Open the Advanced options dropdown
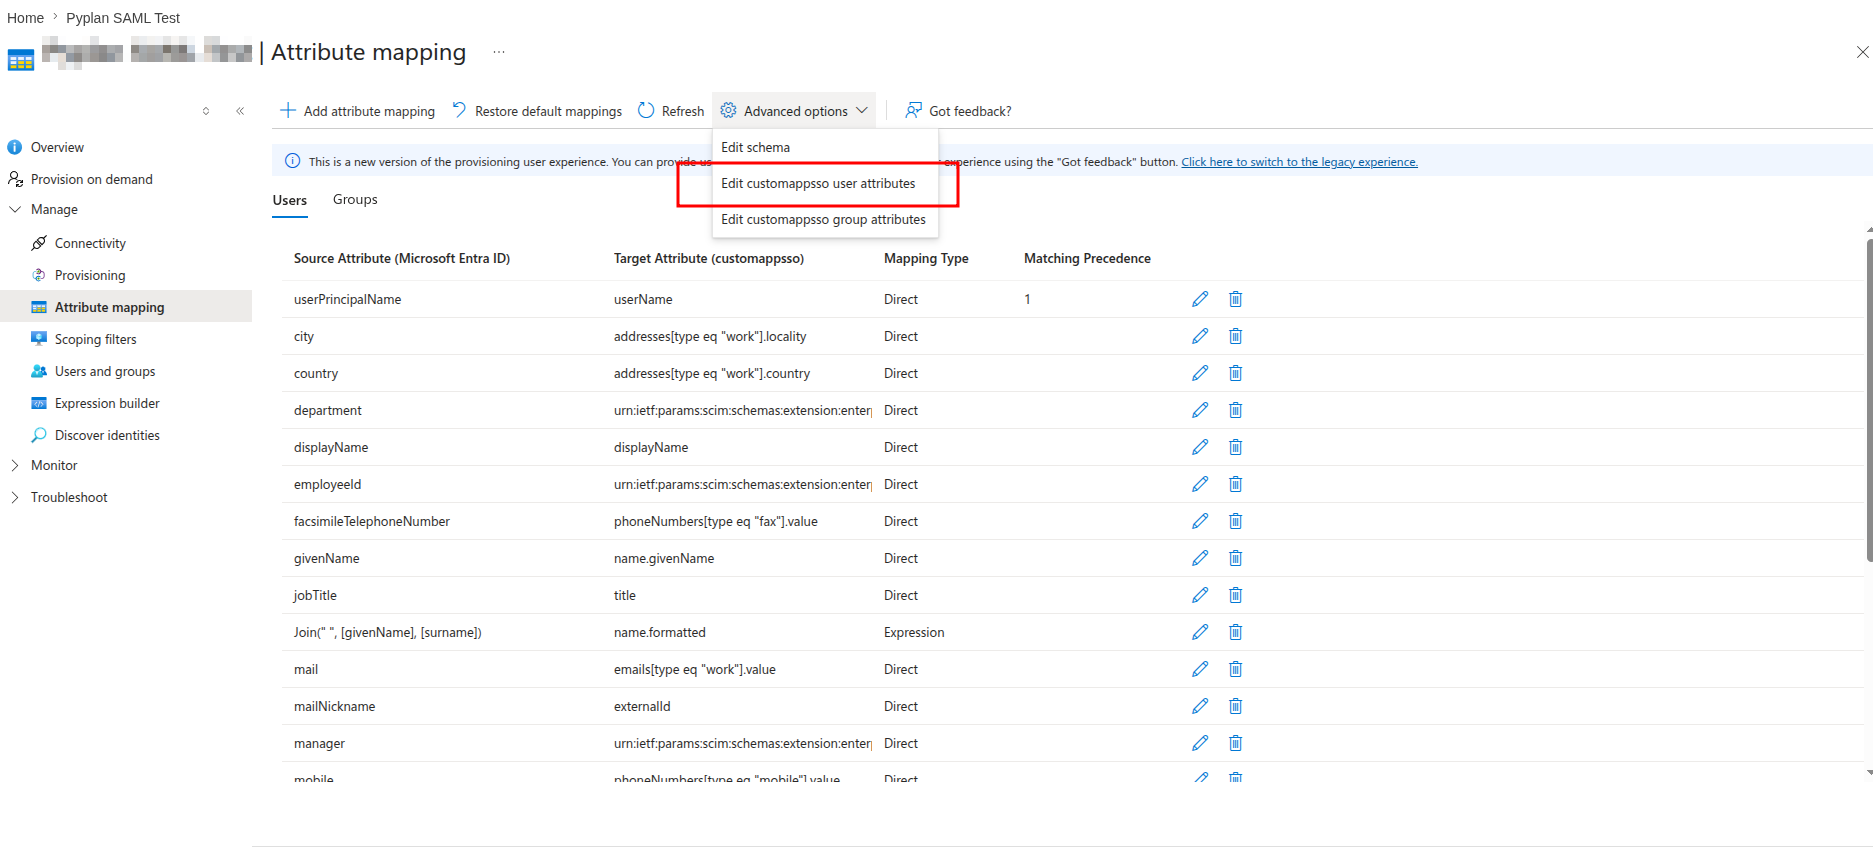The height and width of the screenshot is (858, 1873). click(x=794, y=111)
